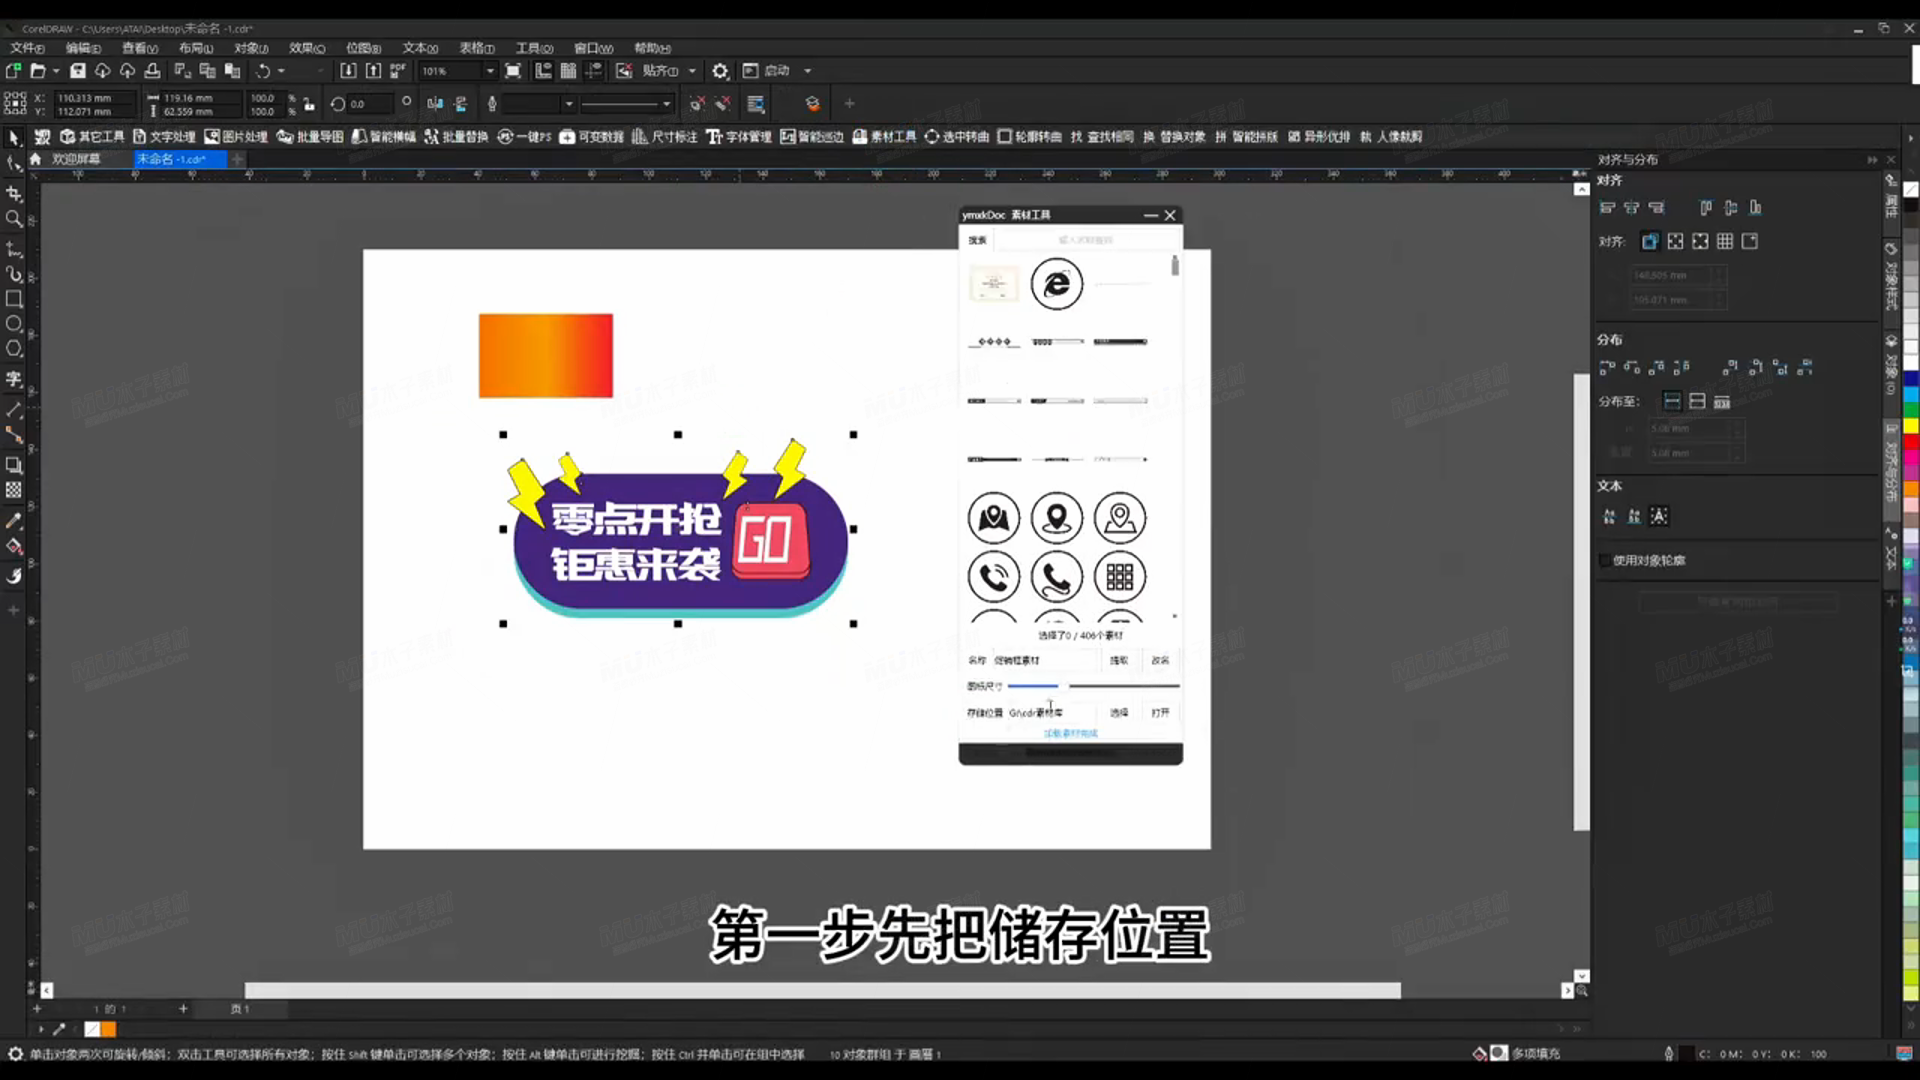Select the Text tool in the toolbox
Image resolution: width=1920 pixels, height=1080 pixels.
(14, 379)
